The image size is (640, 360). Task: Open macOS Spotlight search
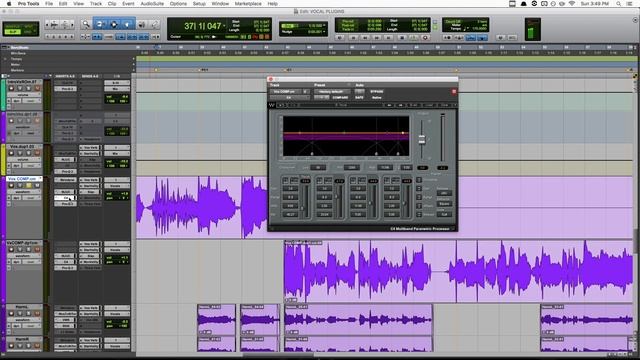(x=619, y=4)
